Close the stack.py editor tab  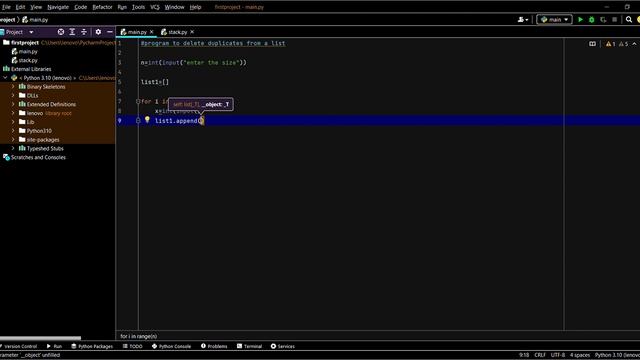click(192, 32)
